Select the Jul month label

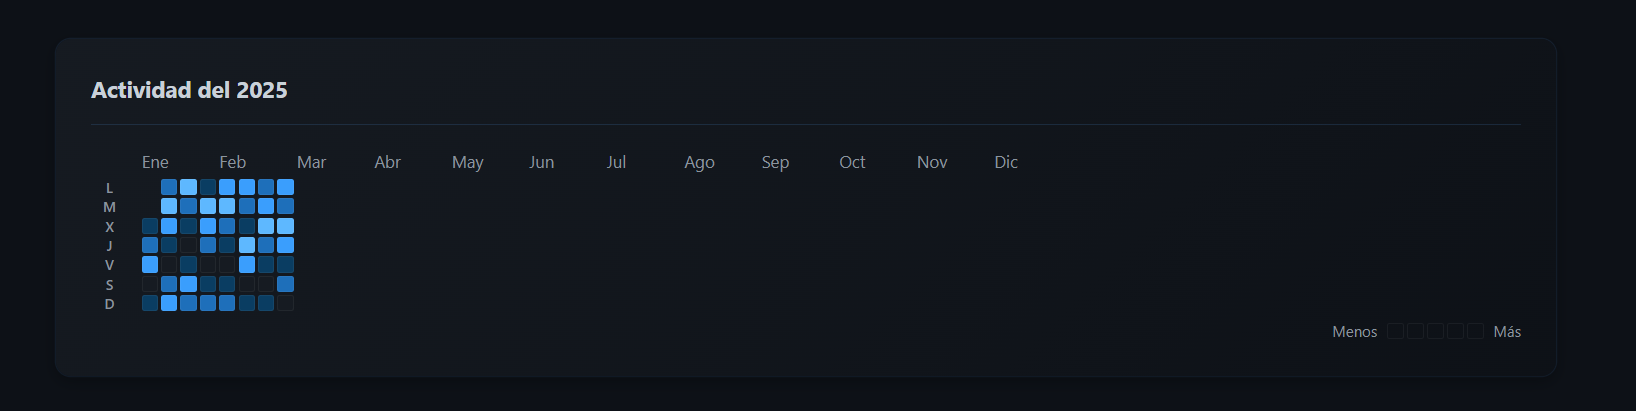click(616, 162)
